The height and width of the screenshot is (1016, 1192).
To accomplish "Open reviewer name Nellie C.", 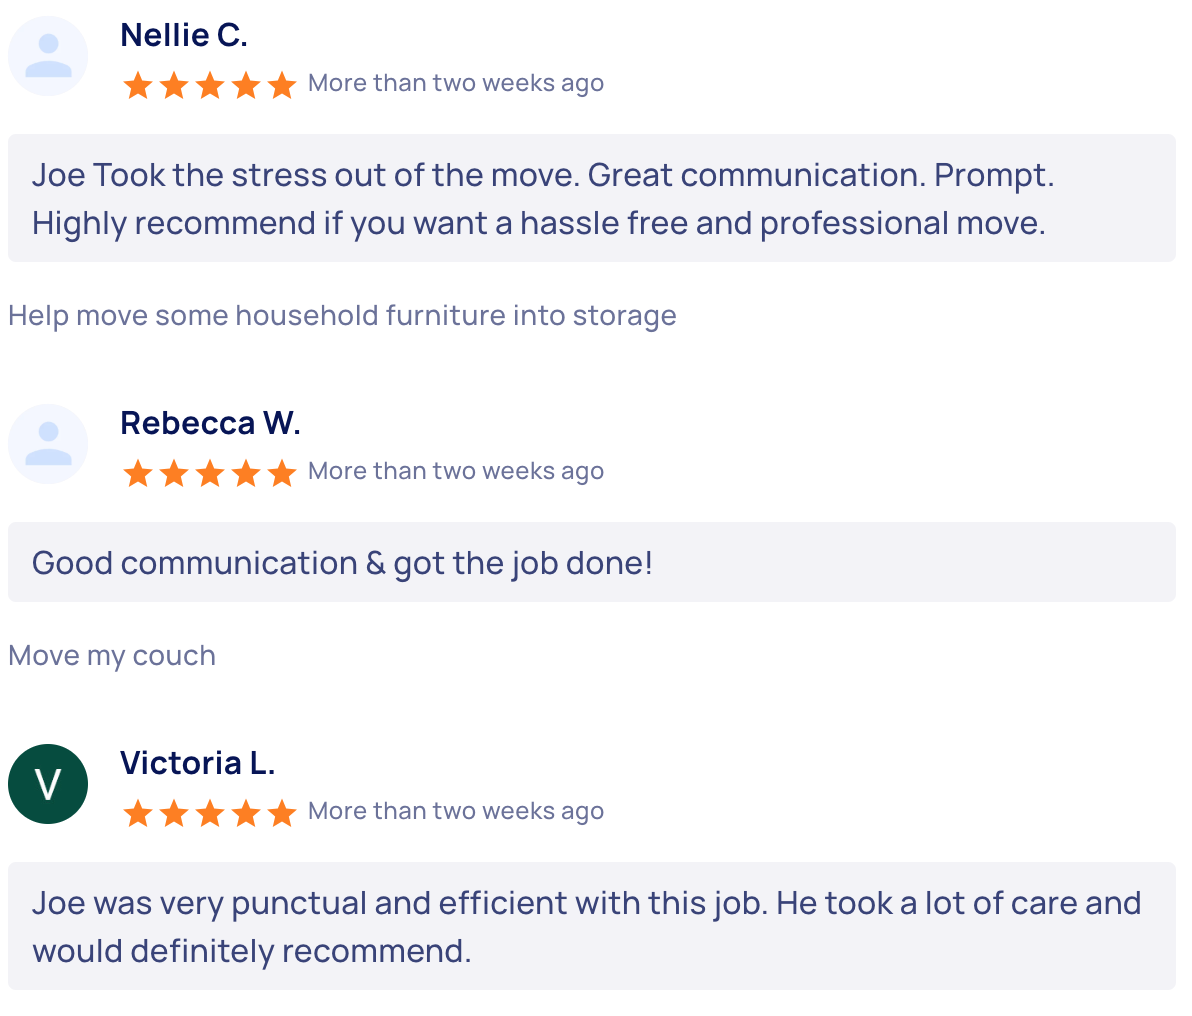I will click(x=184, y=35).
